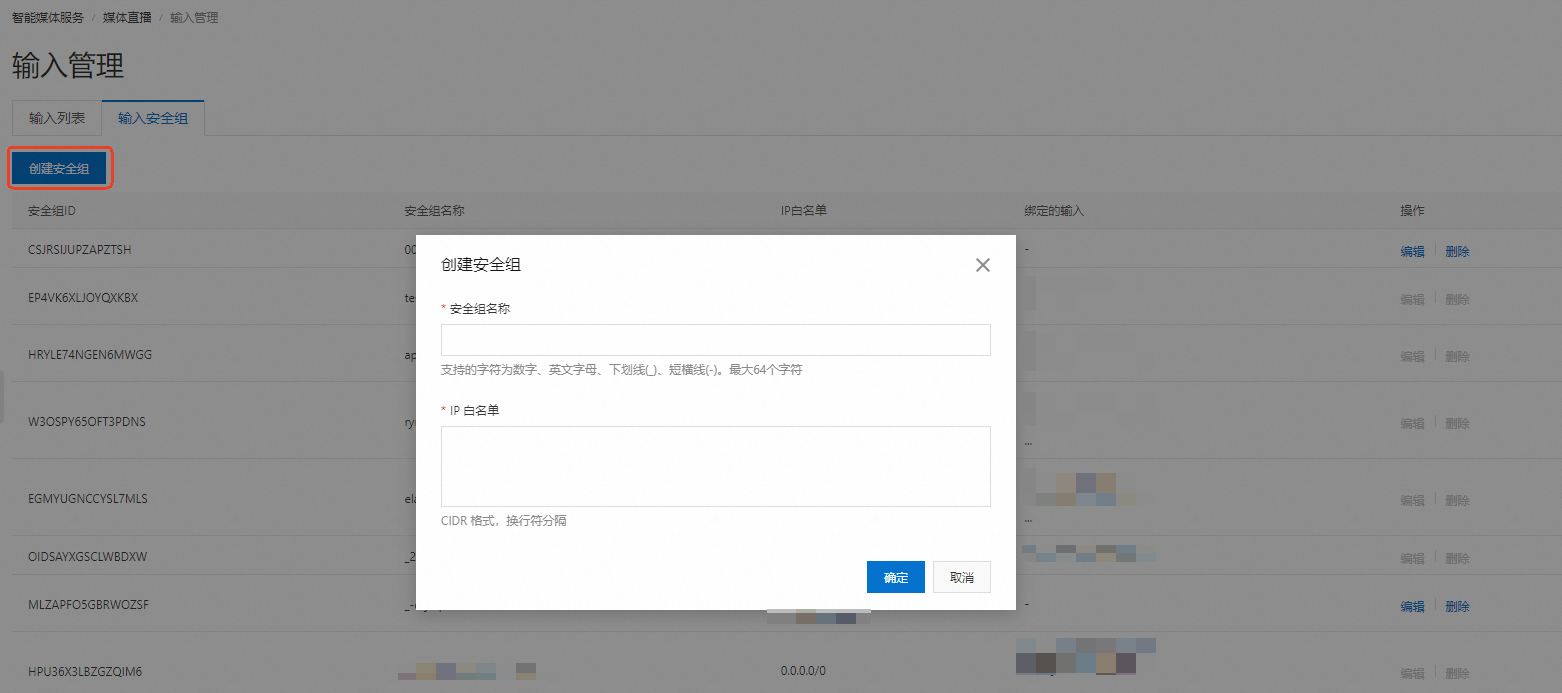Click 删除 for W3OSPY65OFT3PDNS
Image resolution: width=1562 pixels, height=693 pixels.
(1457, 423)
